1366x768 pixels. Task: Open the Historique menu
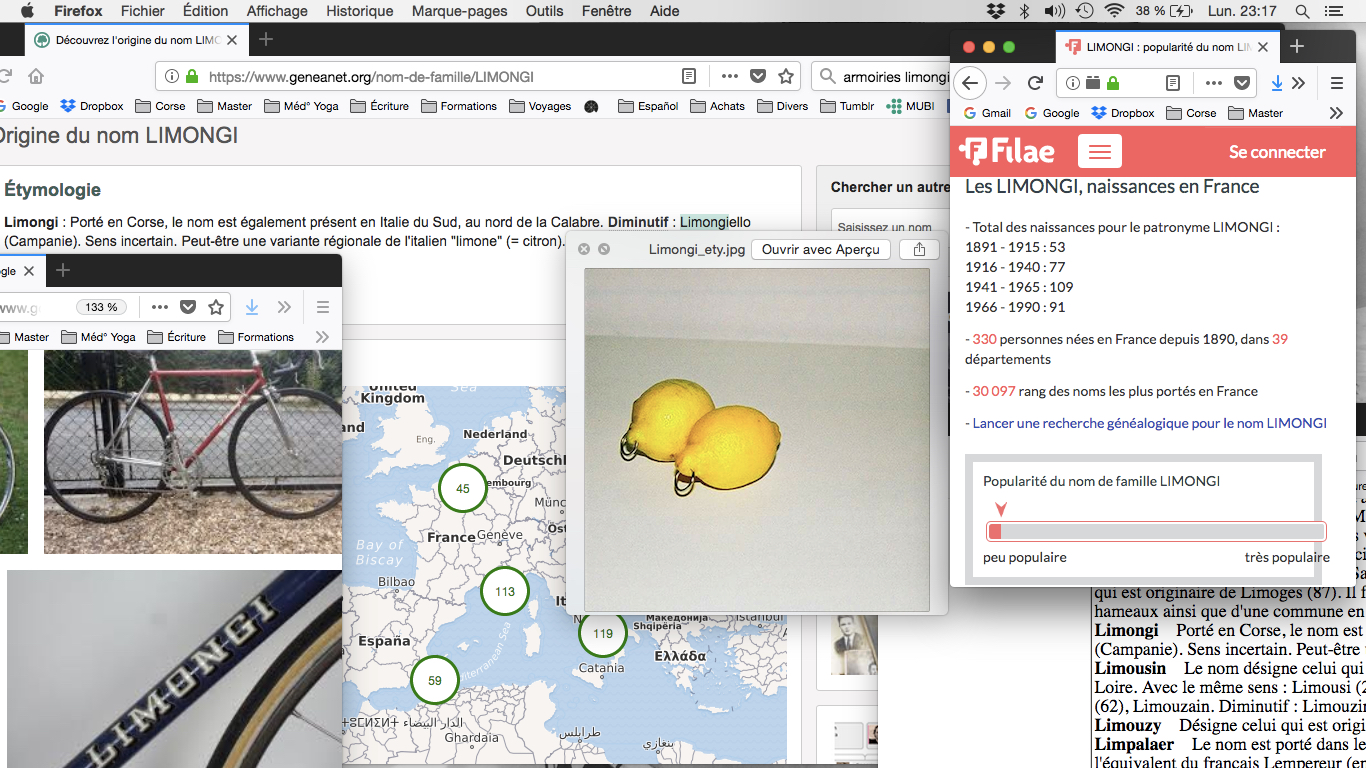tap(360, 11)
